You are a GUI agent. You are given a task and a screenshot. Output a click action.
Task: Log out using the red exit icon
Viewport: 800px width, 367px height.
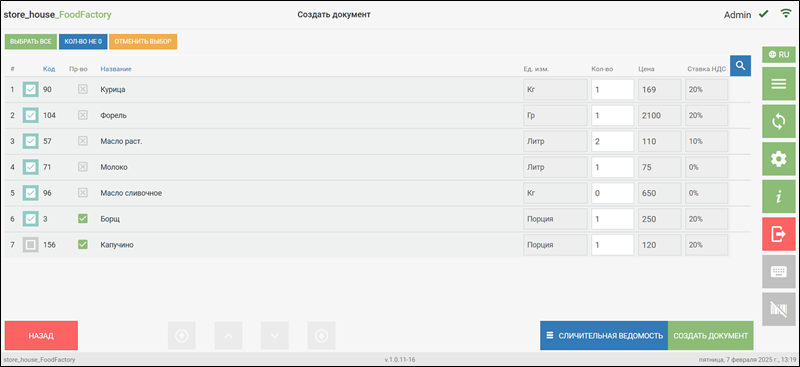779,234
